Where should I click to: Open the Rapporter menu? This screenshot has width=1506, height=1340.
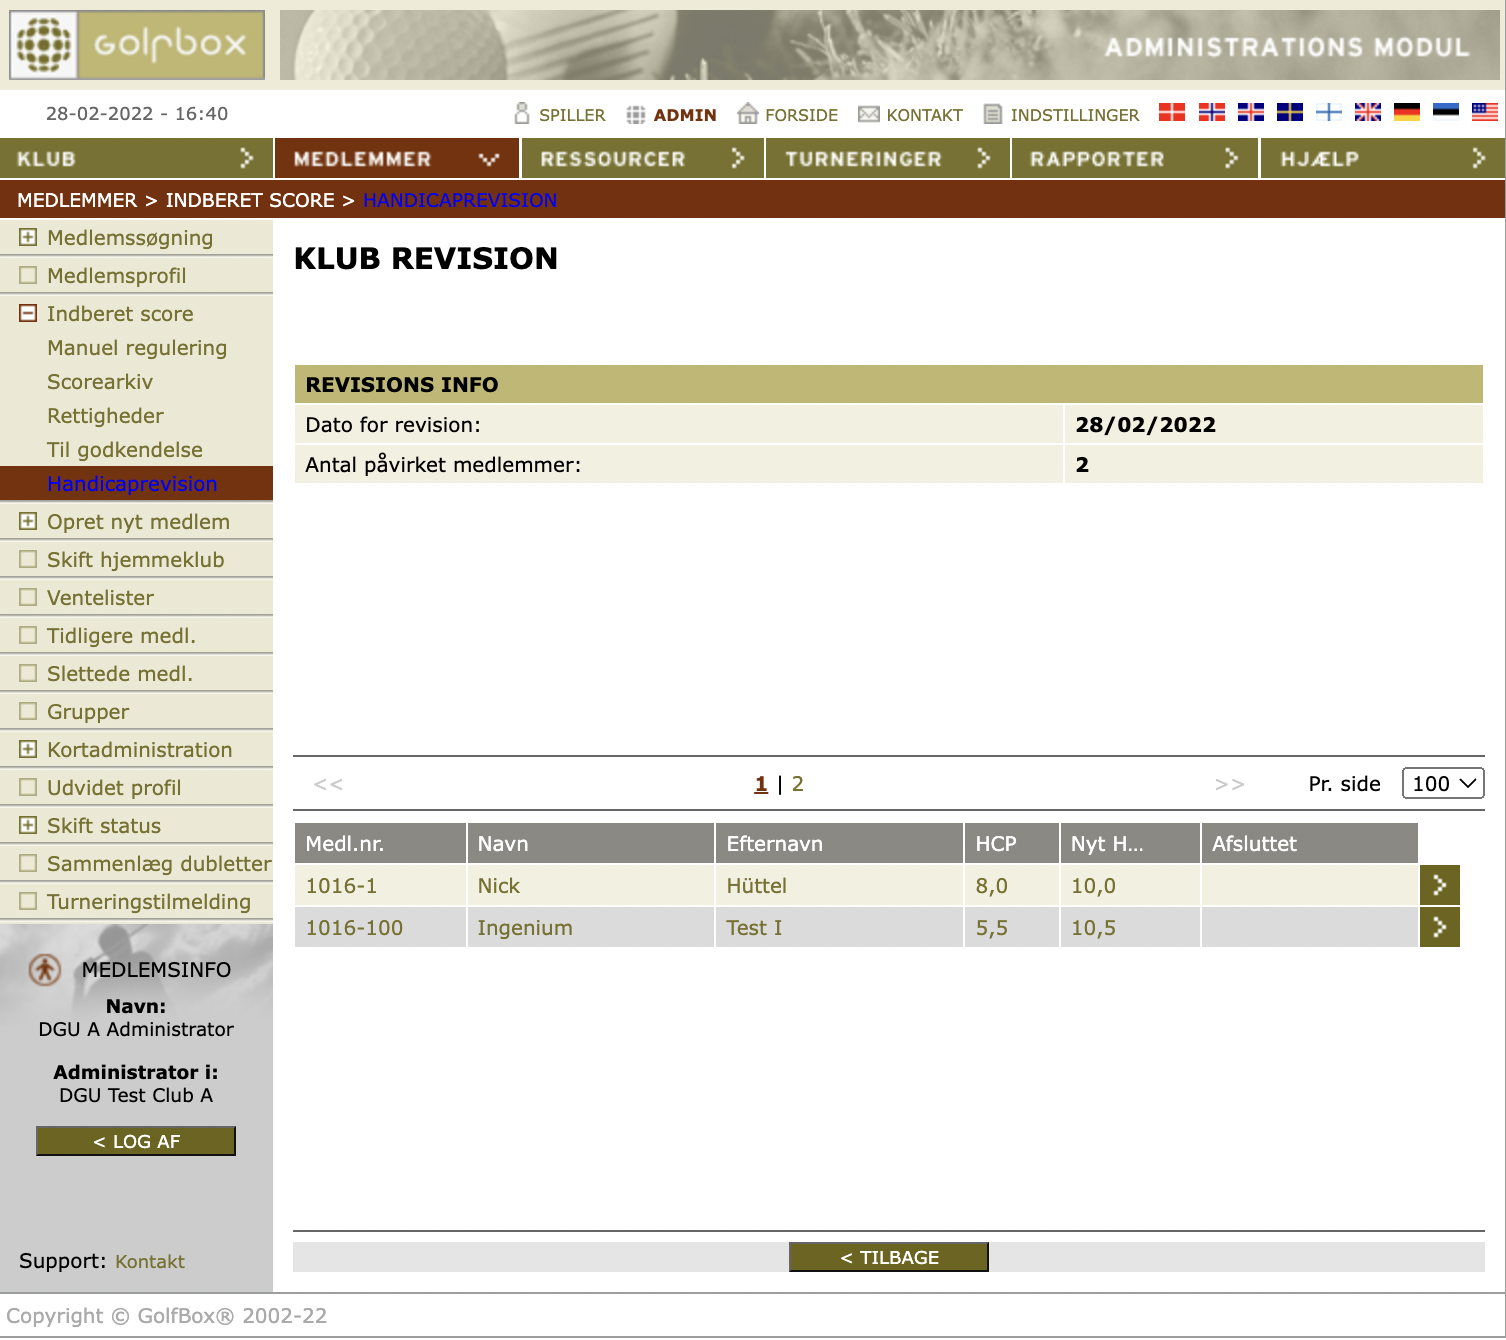pyautogui.click(x=1133, y=159)
